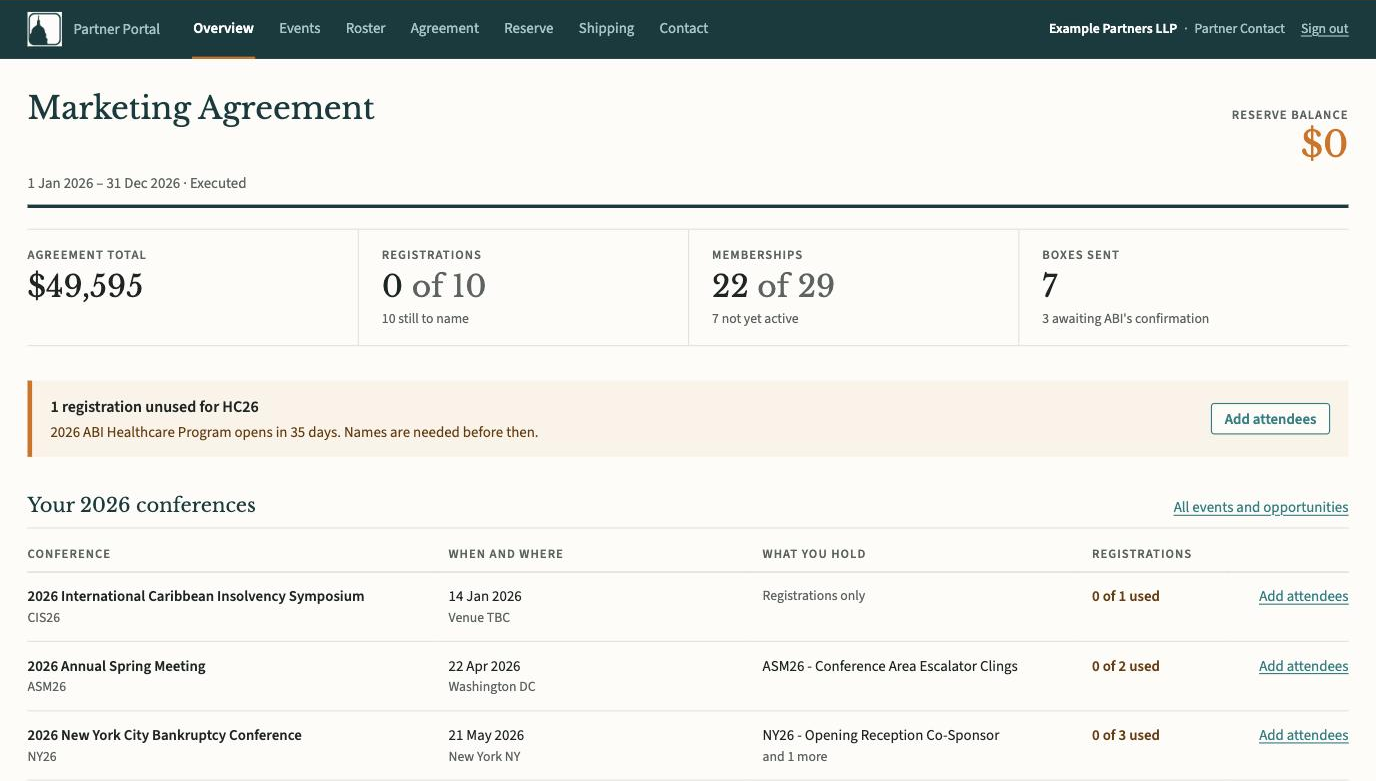Click the boxes sent count 7
Screen dimensions: 1376x781
[1050, 286]
